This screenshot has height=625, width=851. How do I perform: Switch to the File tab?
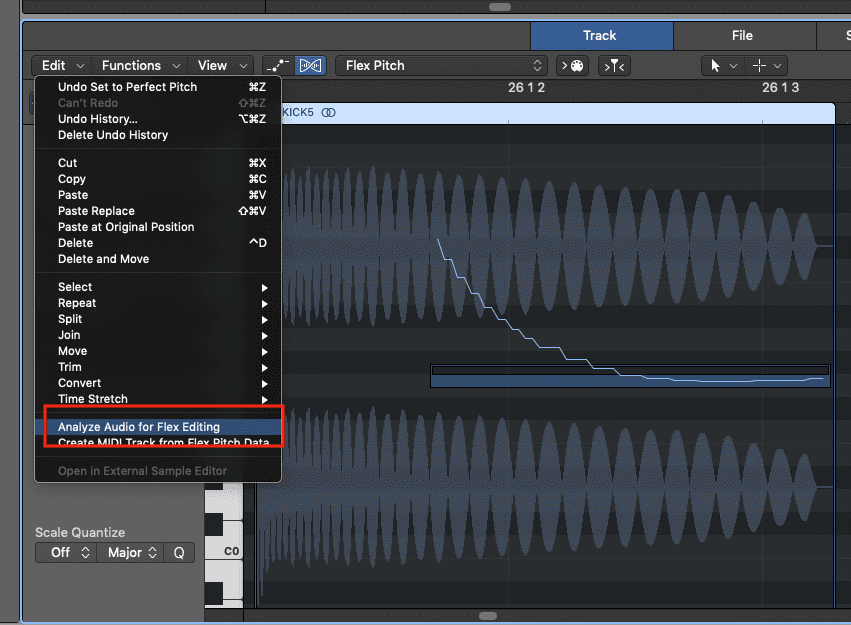(745, 36)
